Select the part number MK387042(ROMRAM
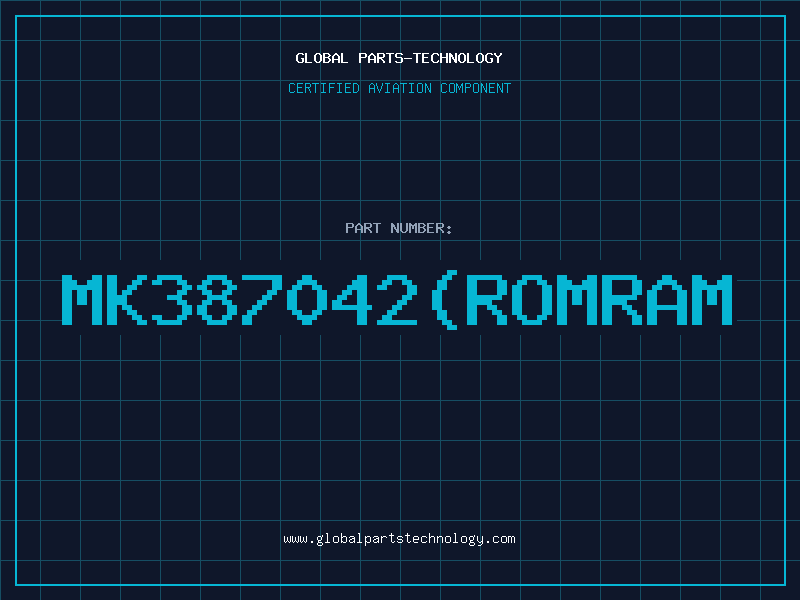The width and height of the screenshot is (800, 600). 397,301
